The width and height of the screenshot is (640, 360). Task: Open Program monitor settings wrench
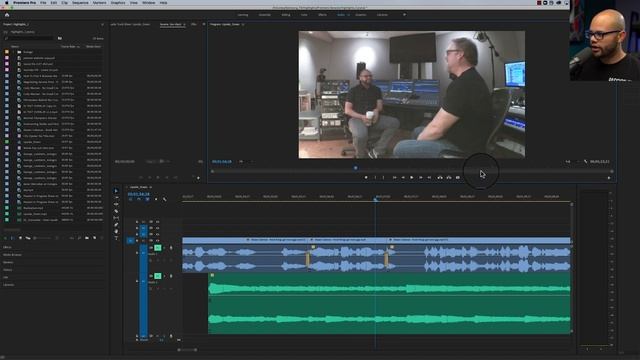click(x=585, y=162)
